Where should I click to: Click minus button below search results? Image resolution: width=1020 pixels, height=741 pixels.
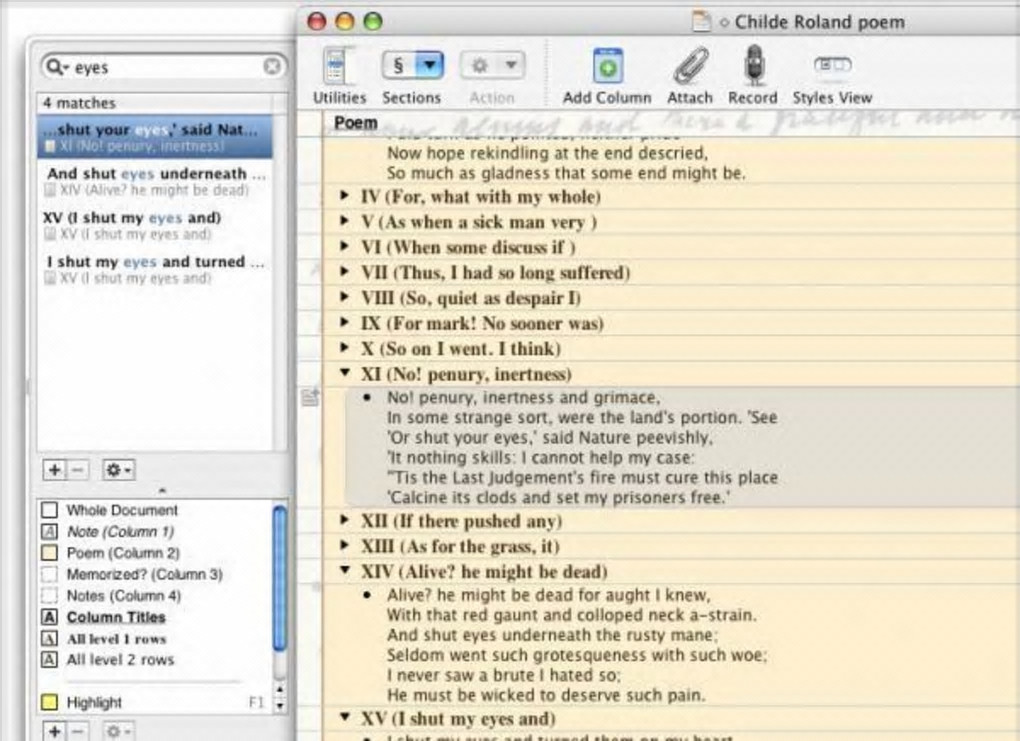[77, 470]
